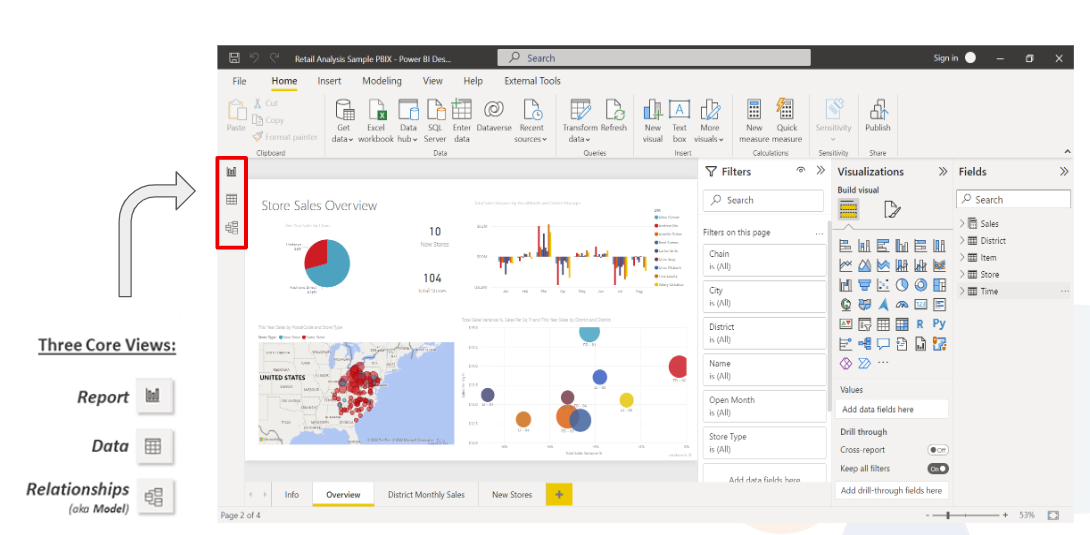Image resolution: width=1090 pixels, height=535 pixels.
Task: Click SQL Server in the ribbon
Action: click(435, 121)
